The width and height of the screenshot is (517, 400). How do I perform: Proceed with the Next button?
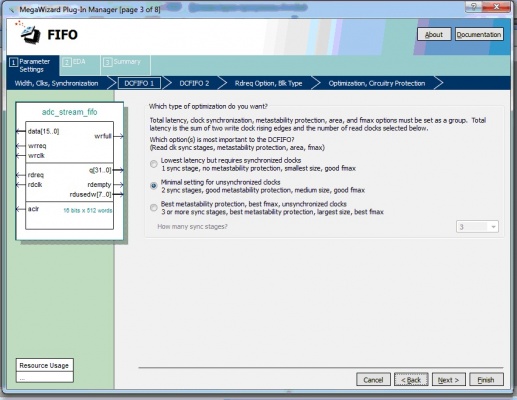449,380
